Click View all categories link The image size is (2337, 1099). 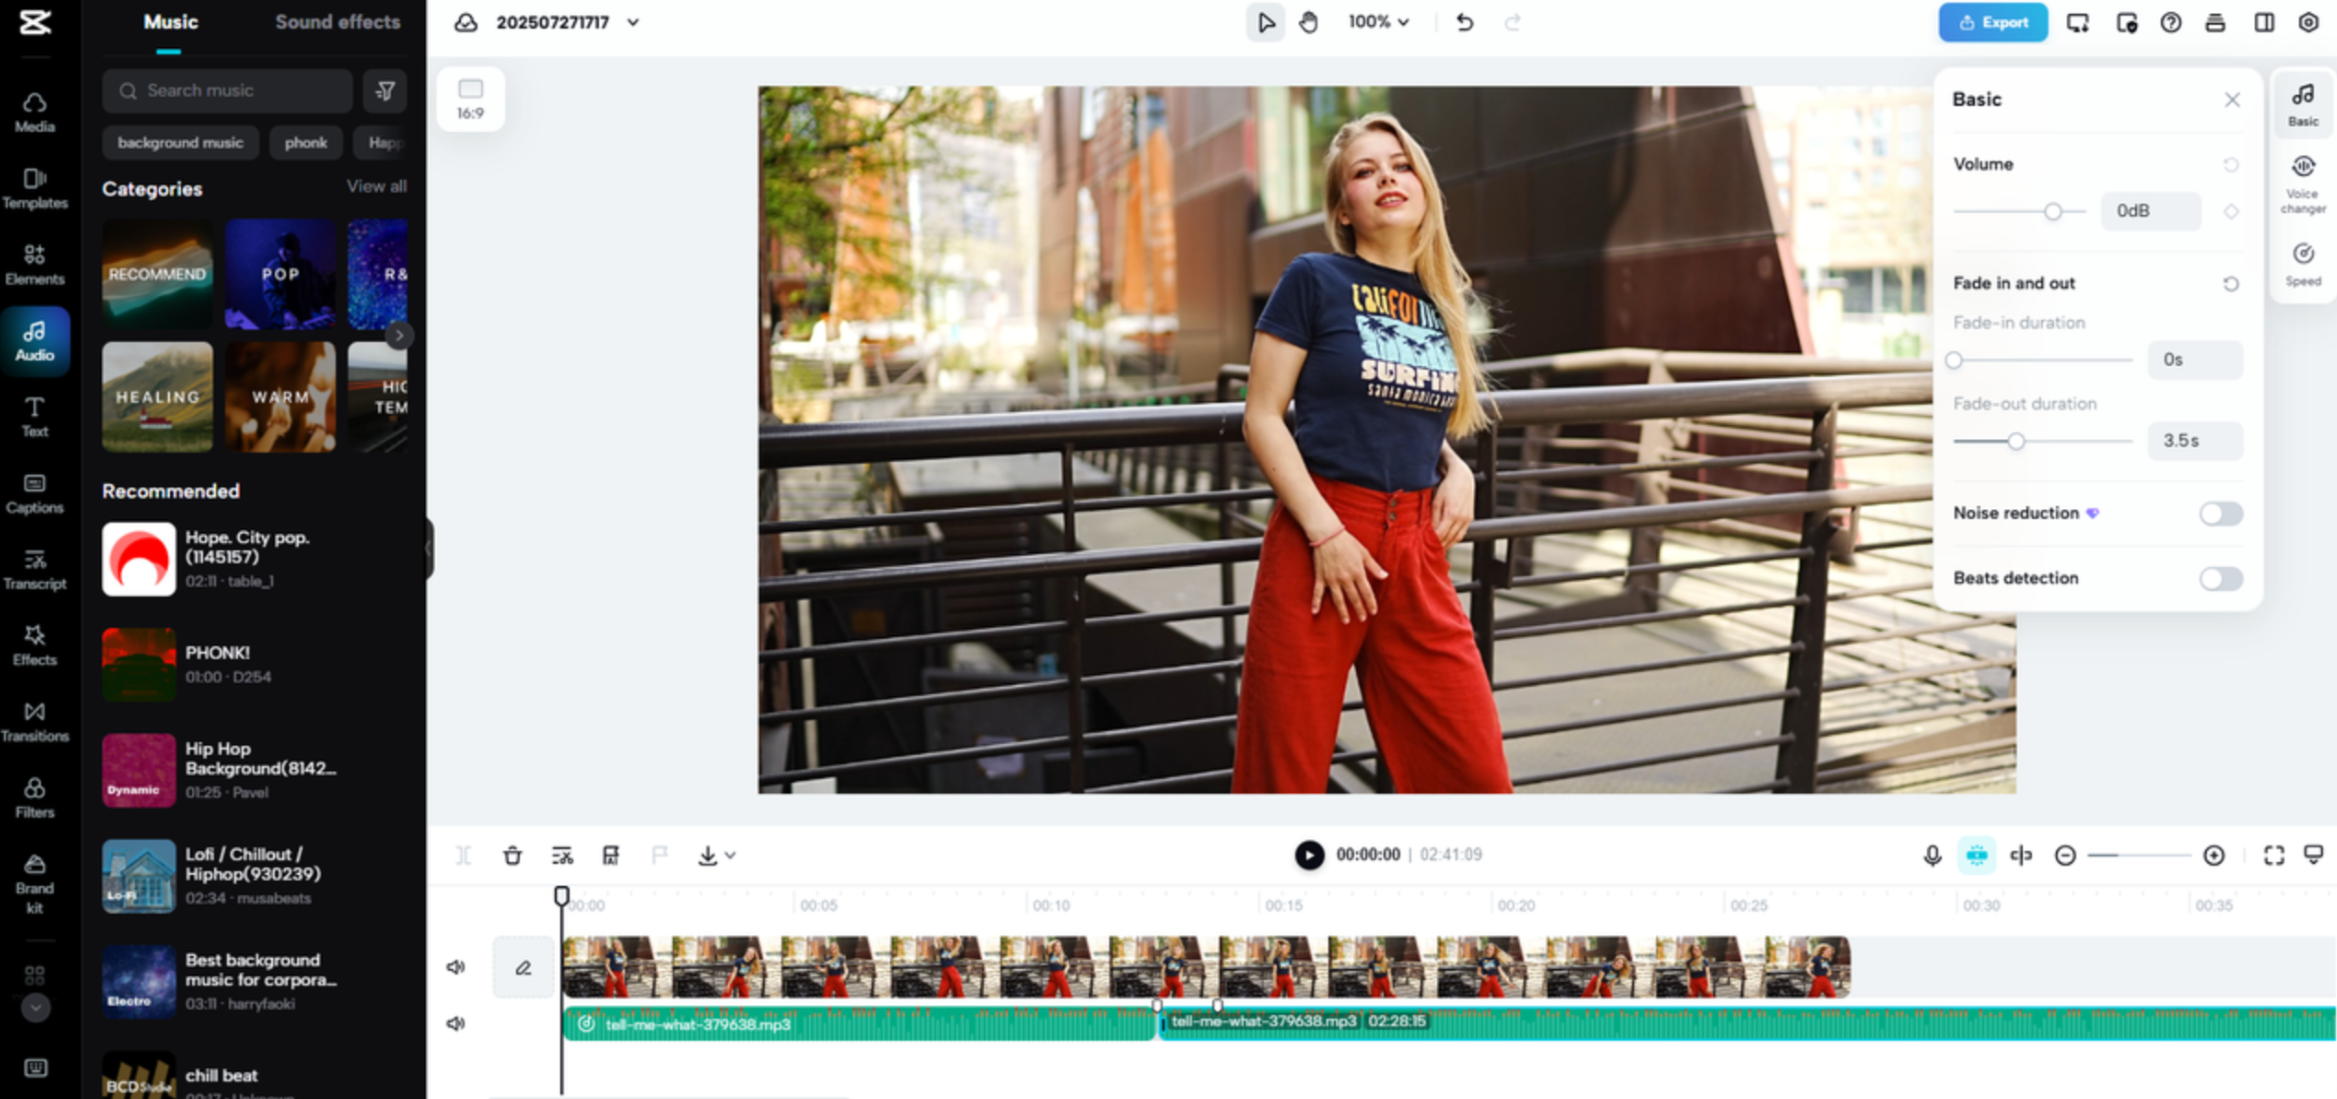pos(376,187)
